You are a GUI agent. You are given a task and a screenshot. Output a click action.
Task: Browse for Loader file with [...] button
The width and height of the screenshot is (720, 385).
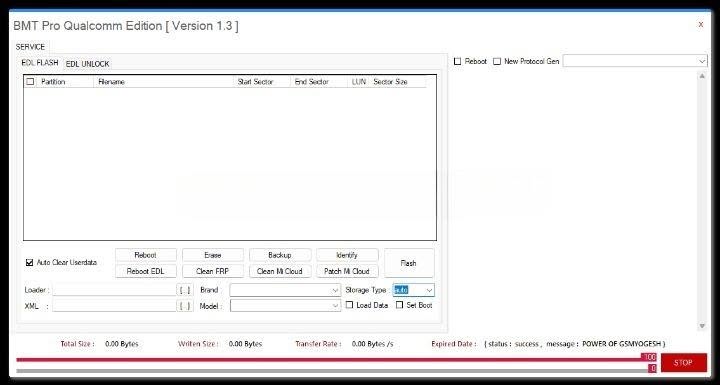[x=185, y=290]
